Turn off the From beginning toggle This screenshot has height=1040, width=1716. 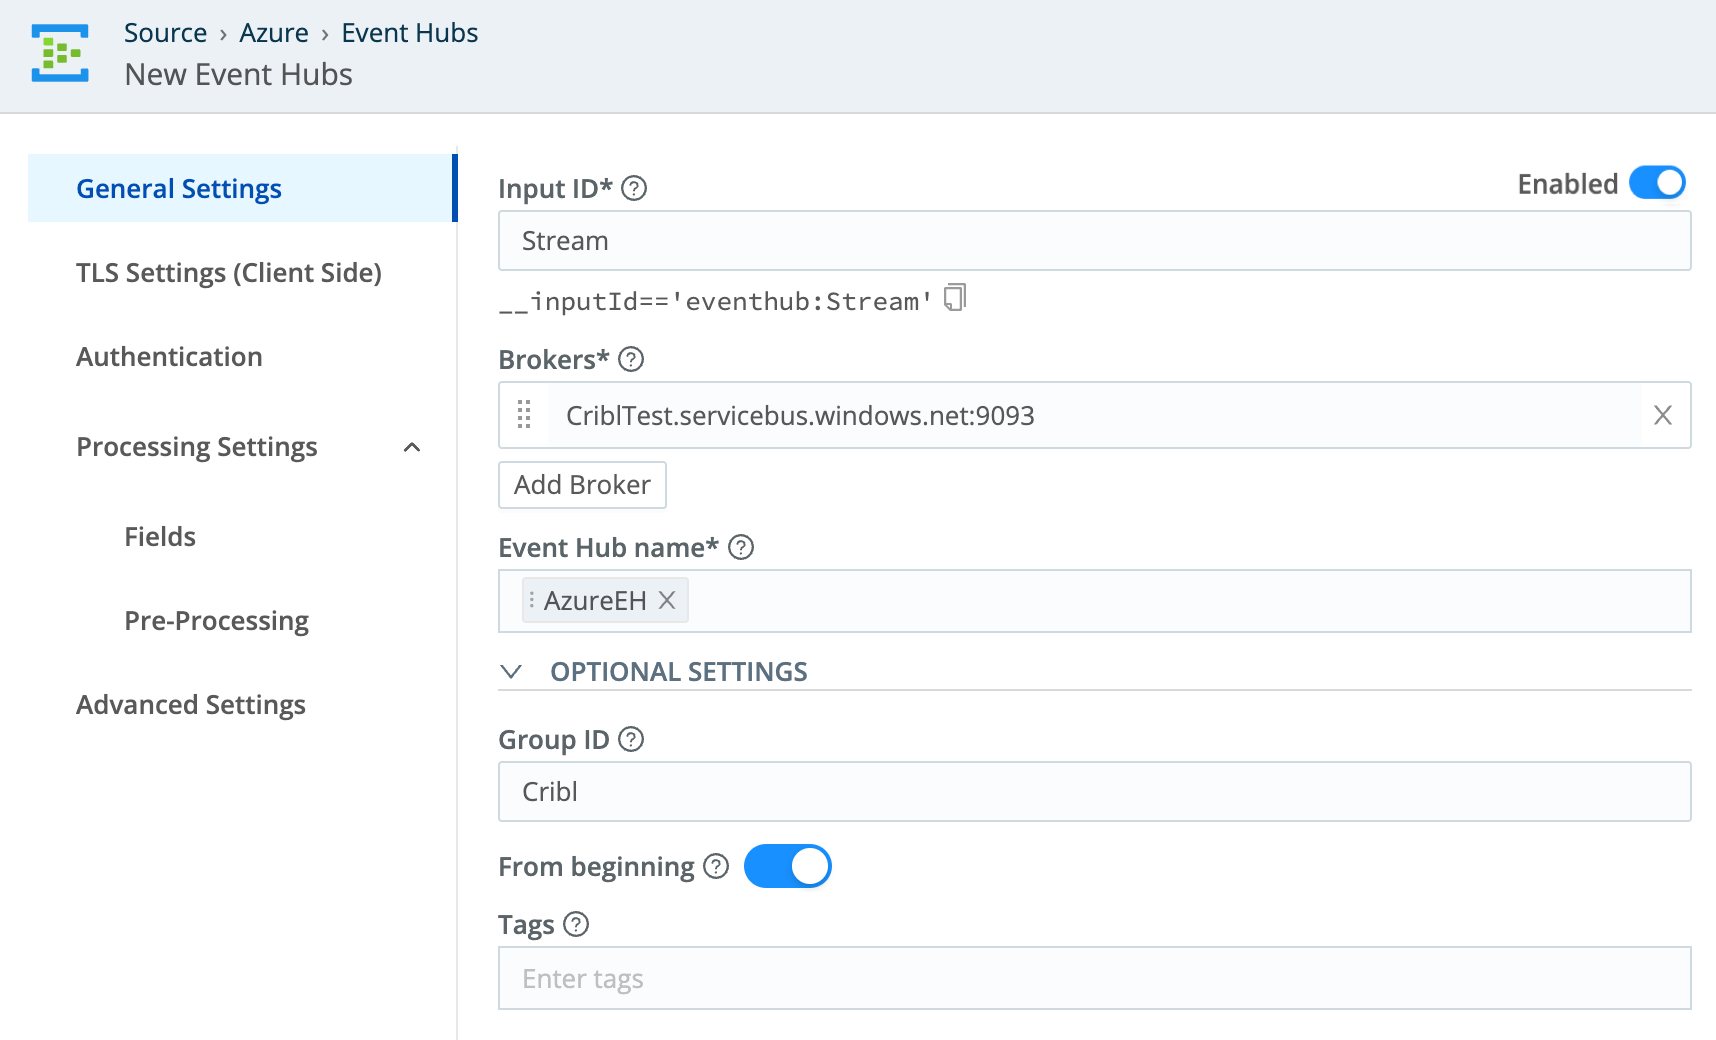(788, 866)
